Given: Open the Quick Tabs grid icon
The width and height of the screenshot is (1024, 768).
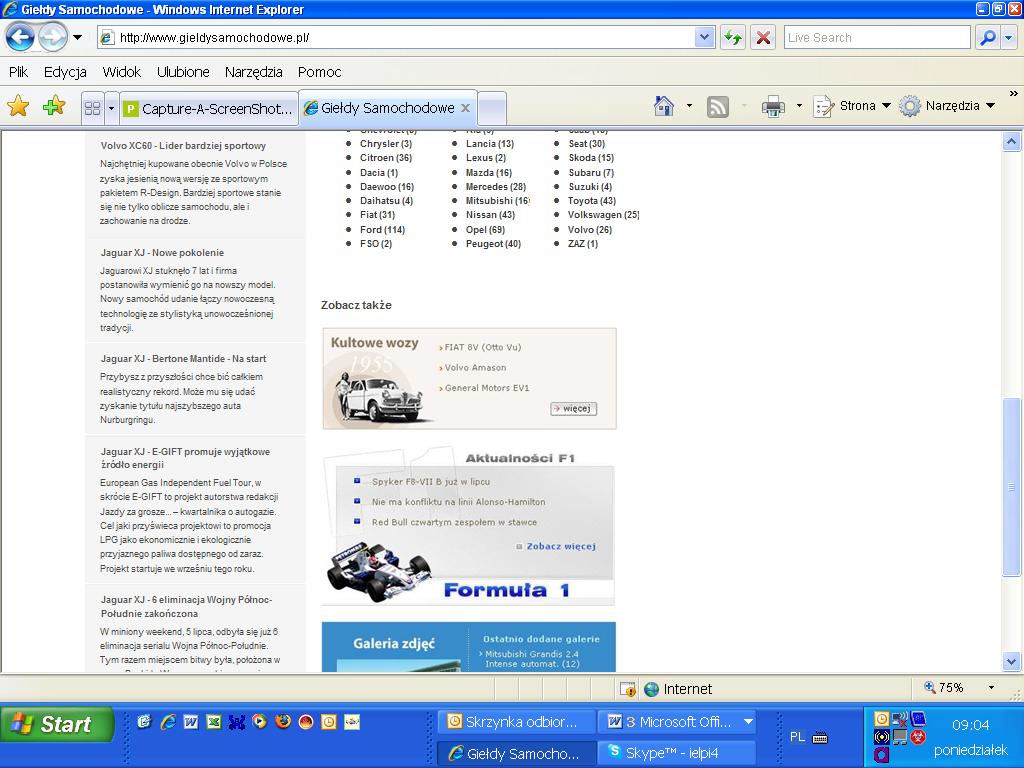Looking at the screenshot, I should (93, 108).
